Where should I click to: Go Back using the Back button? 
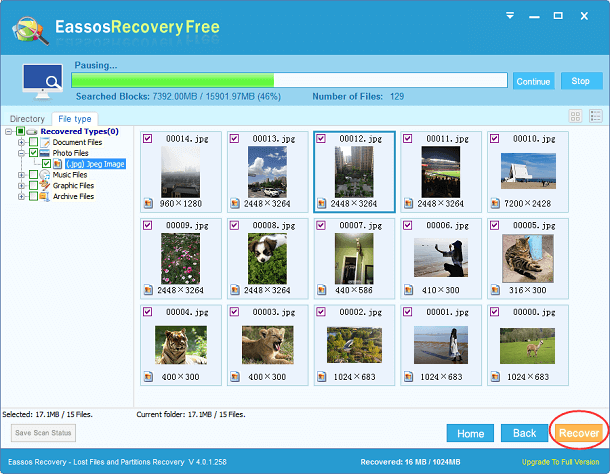pyautogui.click(x=524, y=433)
